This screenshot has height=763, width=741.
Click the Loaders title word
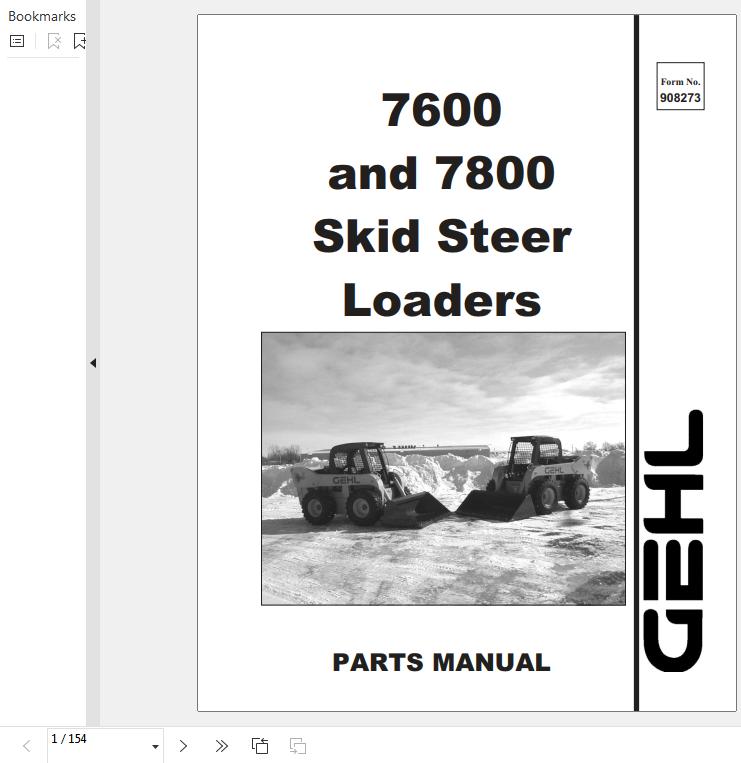(442, 300)
